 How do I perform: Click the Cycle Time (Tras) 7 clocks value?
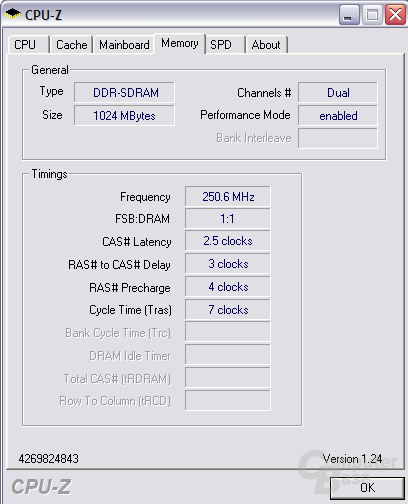click(x=228, y=310)
